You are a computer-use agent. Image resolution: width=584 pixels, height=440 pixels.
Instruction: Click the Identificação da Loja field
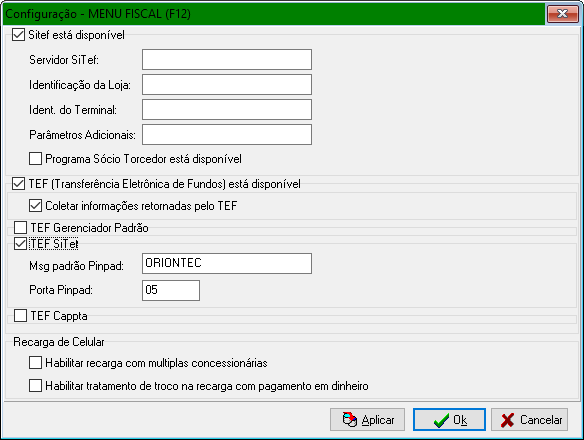pyautogui.click(x=227, y=85)
